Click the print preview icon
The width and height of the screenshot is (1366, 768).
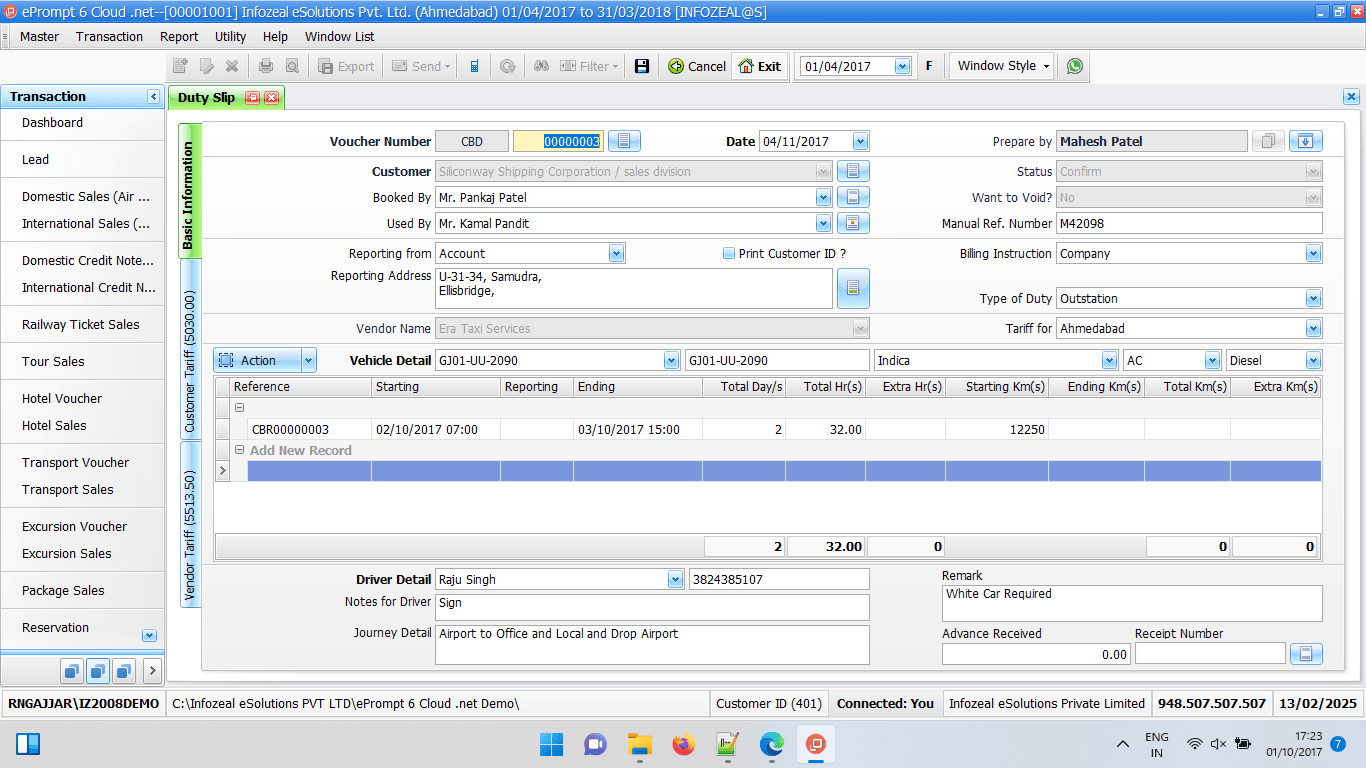click(x=292, y=66)
